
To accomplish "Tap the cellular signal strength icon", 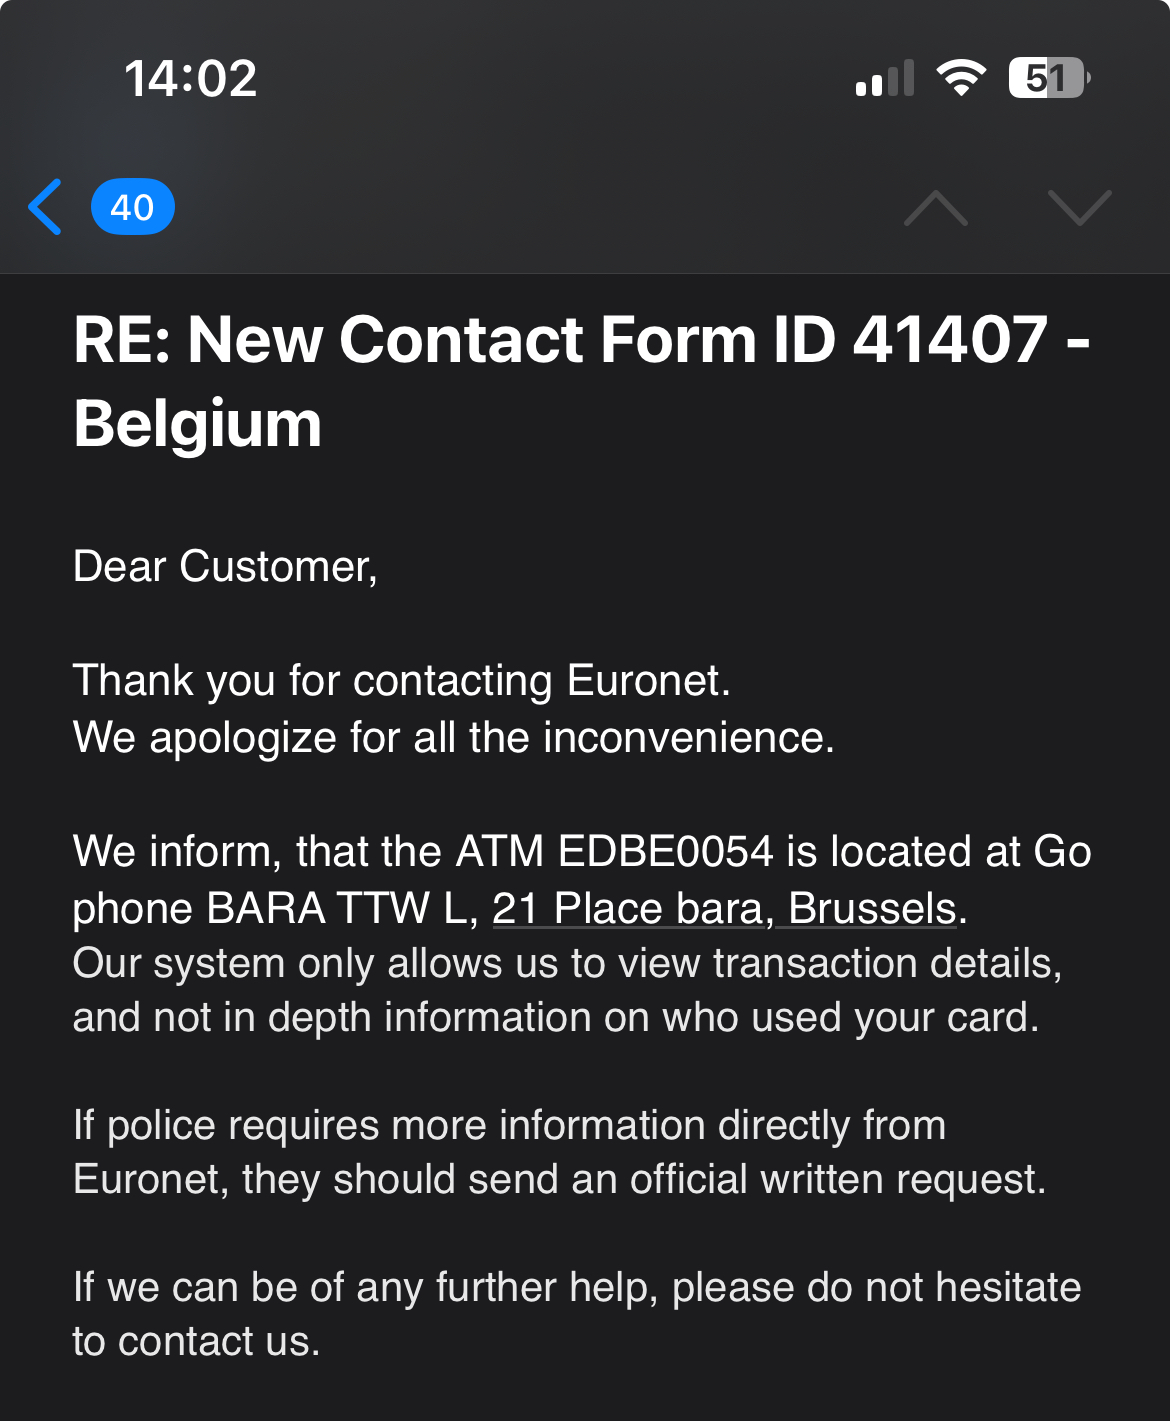I will 885,78.
